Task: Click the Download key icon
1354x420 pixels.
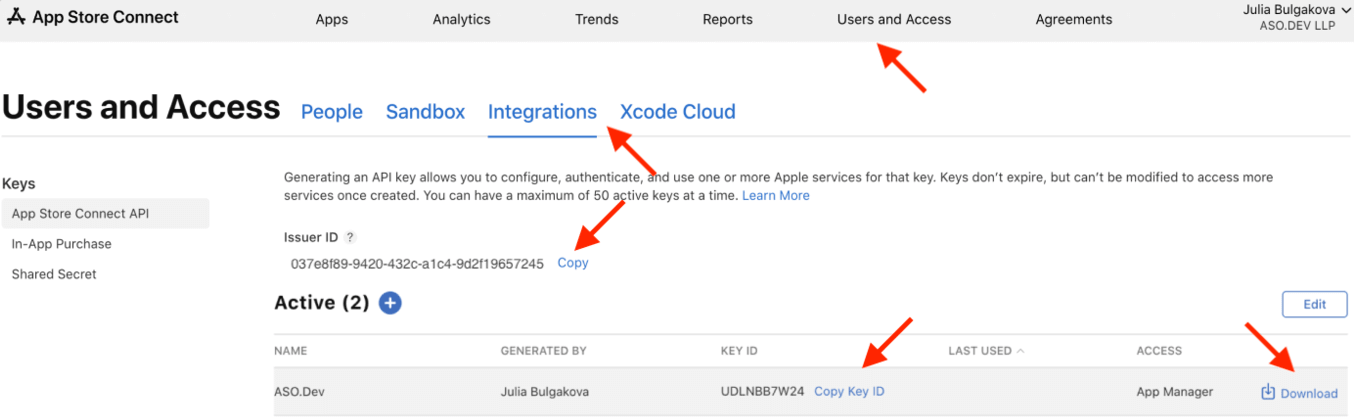Action: [x=1268, y=392]
